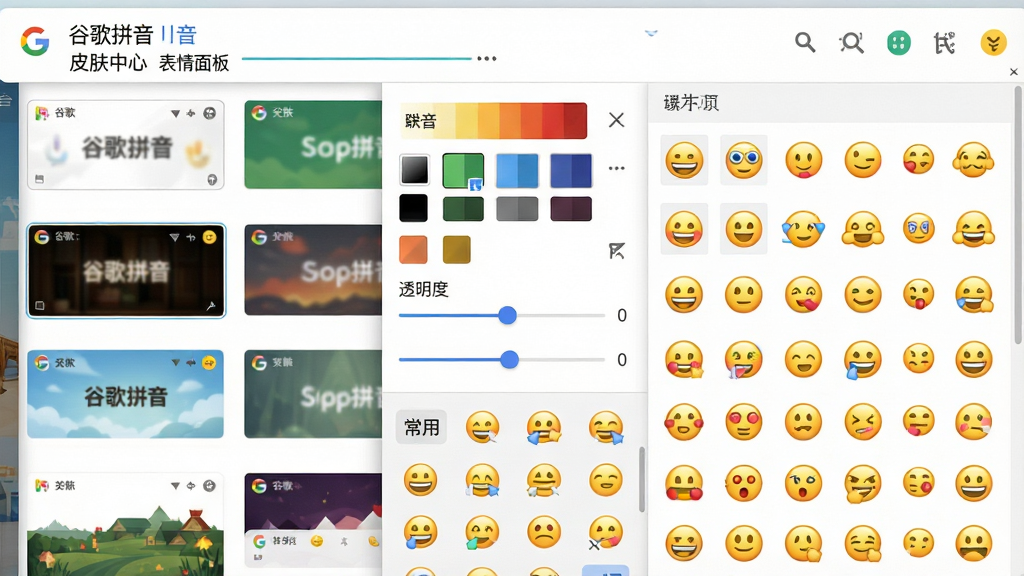Click the pin icon on dark wood skin
The width and height of the screenshot is (1024, 576).
point(211,306)
